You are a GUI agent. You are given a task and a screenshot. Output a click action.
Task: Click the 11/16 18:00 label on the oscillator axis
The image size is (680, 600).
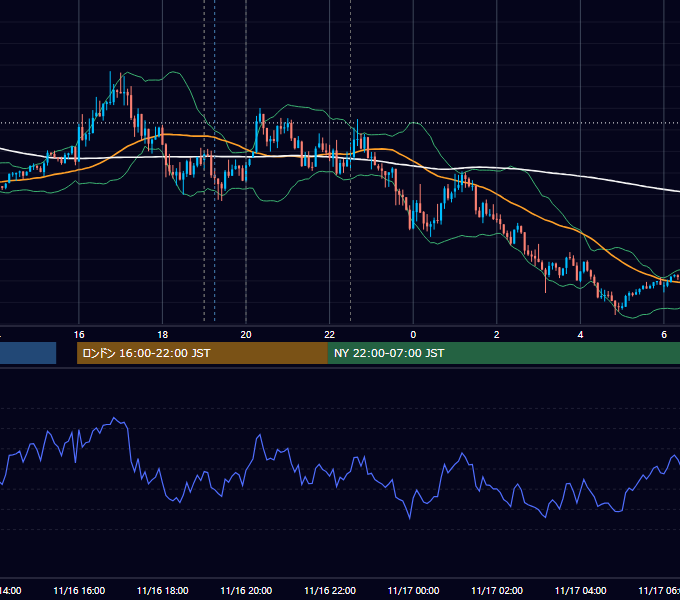click(x=163, y=590)
